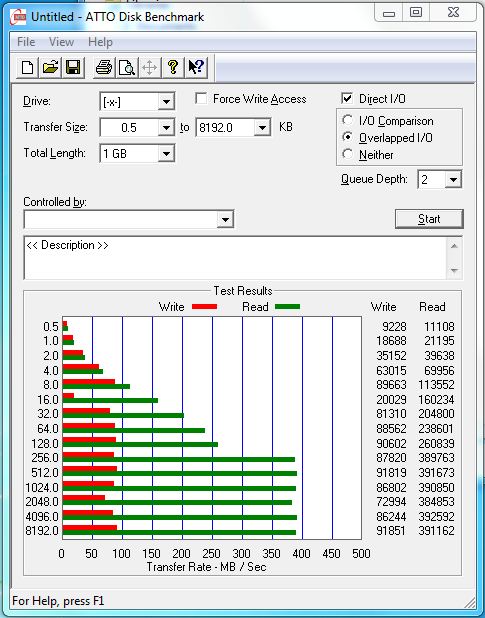Click write value 9228
485x618 pixels.
pyautogui.click(x=394, y=327)
